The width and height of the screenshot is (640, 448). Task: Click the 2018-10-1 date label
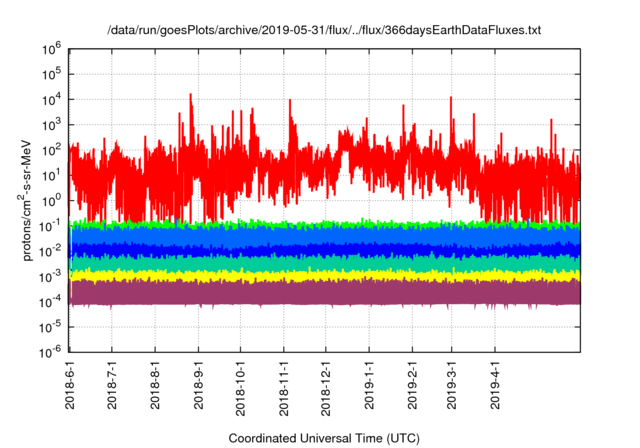pos(240,388)
